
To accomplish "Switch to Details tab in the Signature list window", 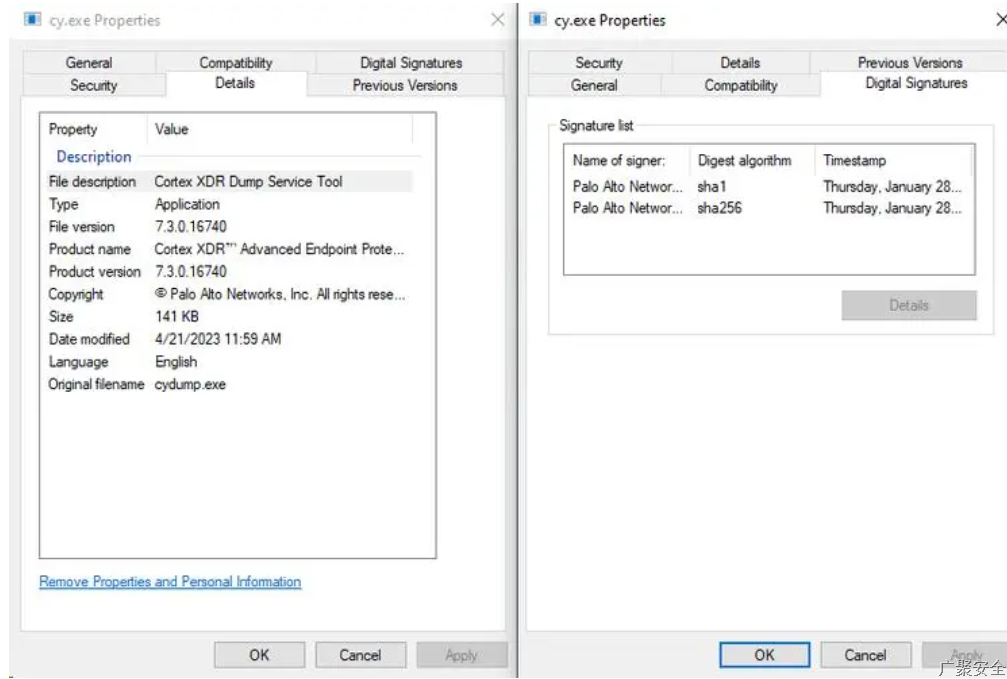I will 740,62.
